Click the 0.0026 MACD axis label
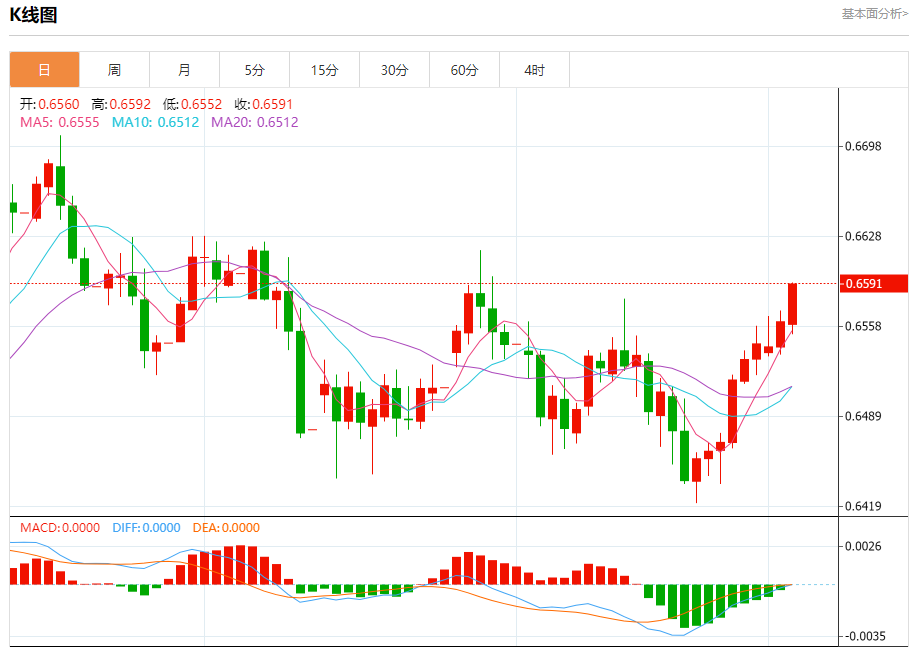Screen dimensions: 913x647 click(x=864, y=546)
